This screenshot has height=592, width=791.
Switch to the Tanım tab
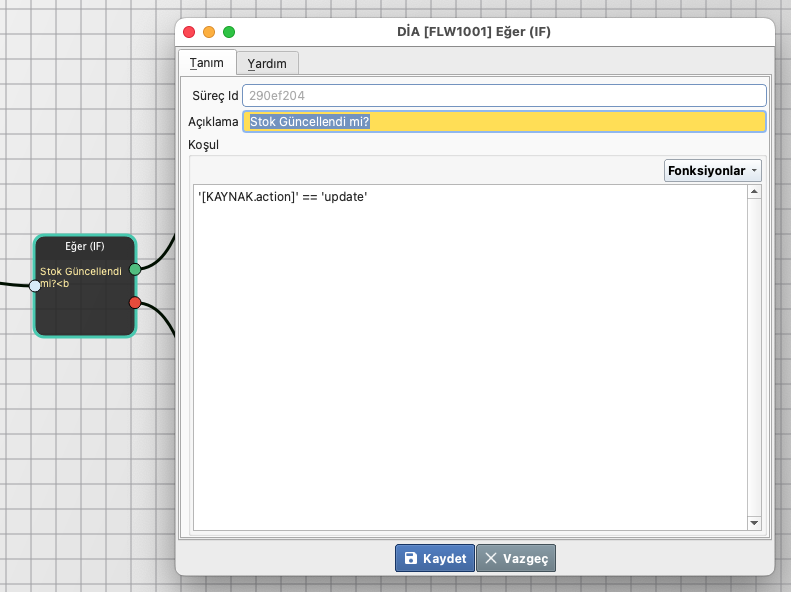point(207,62)
